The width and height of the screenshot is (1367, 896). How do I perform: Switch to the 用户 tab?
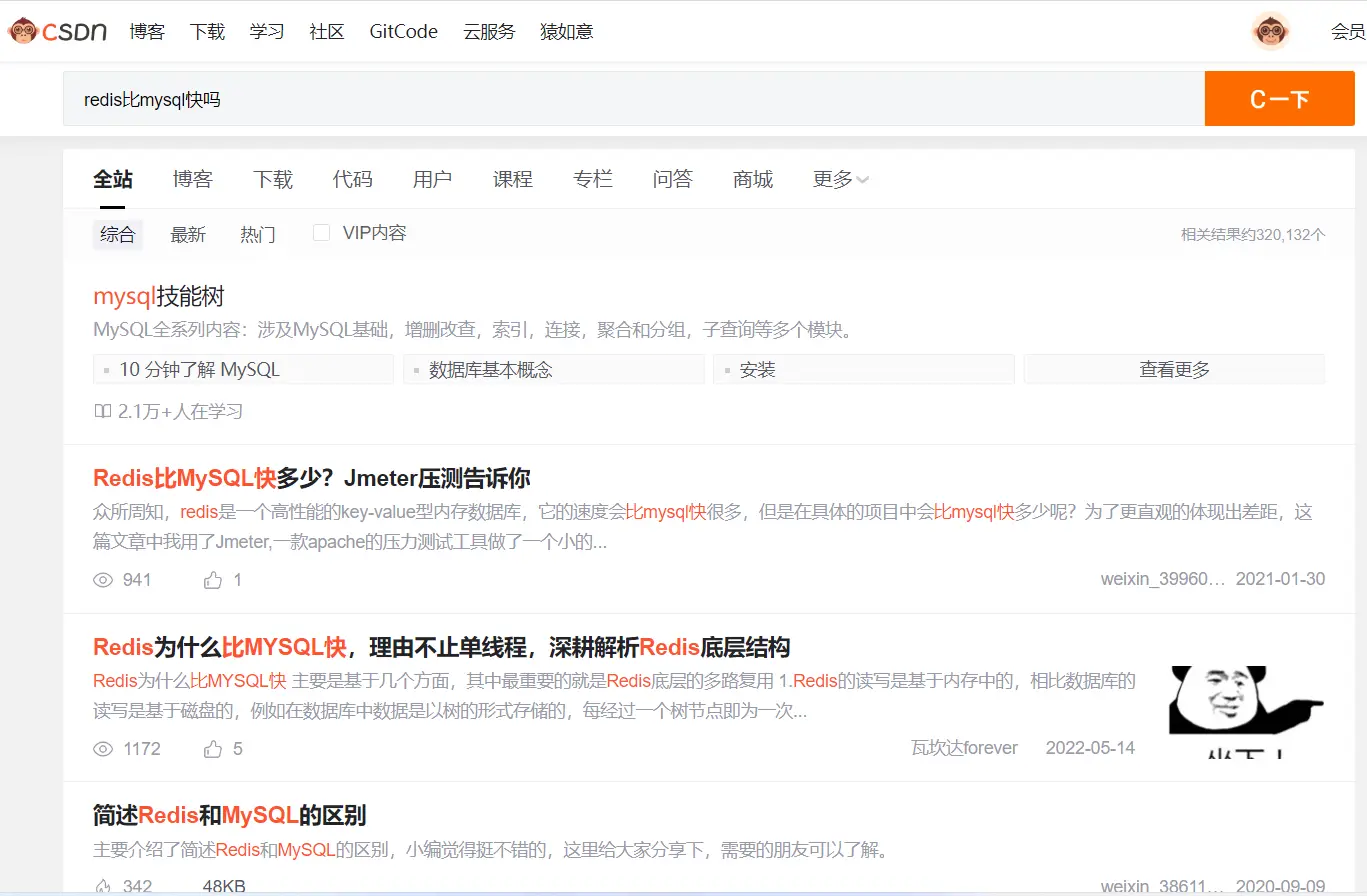(x=433, y=179)
